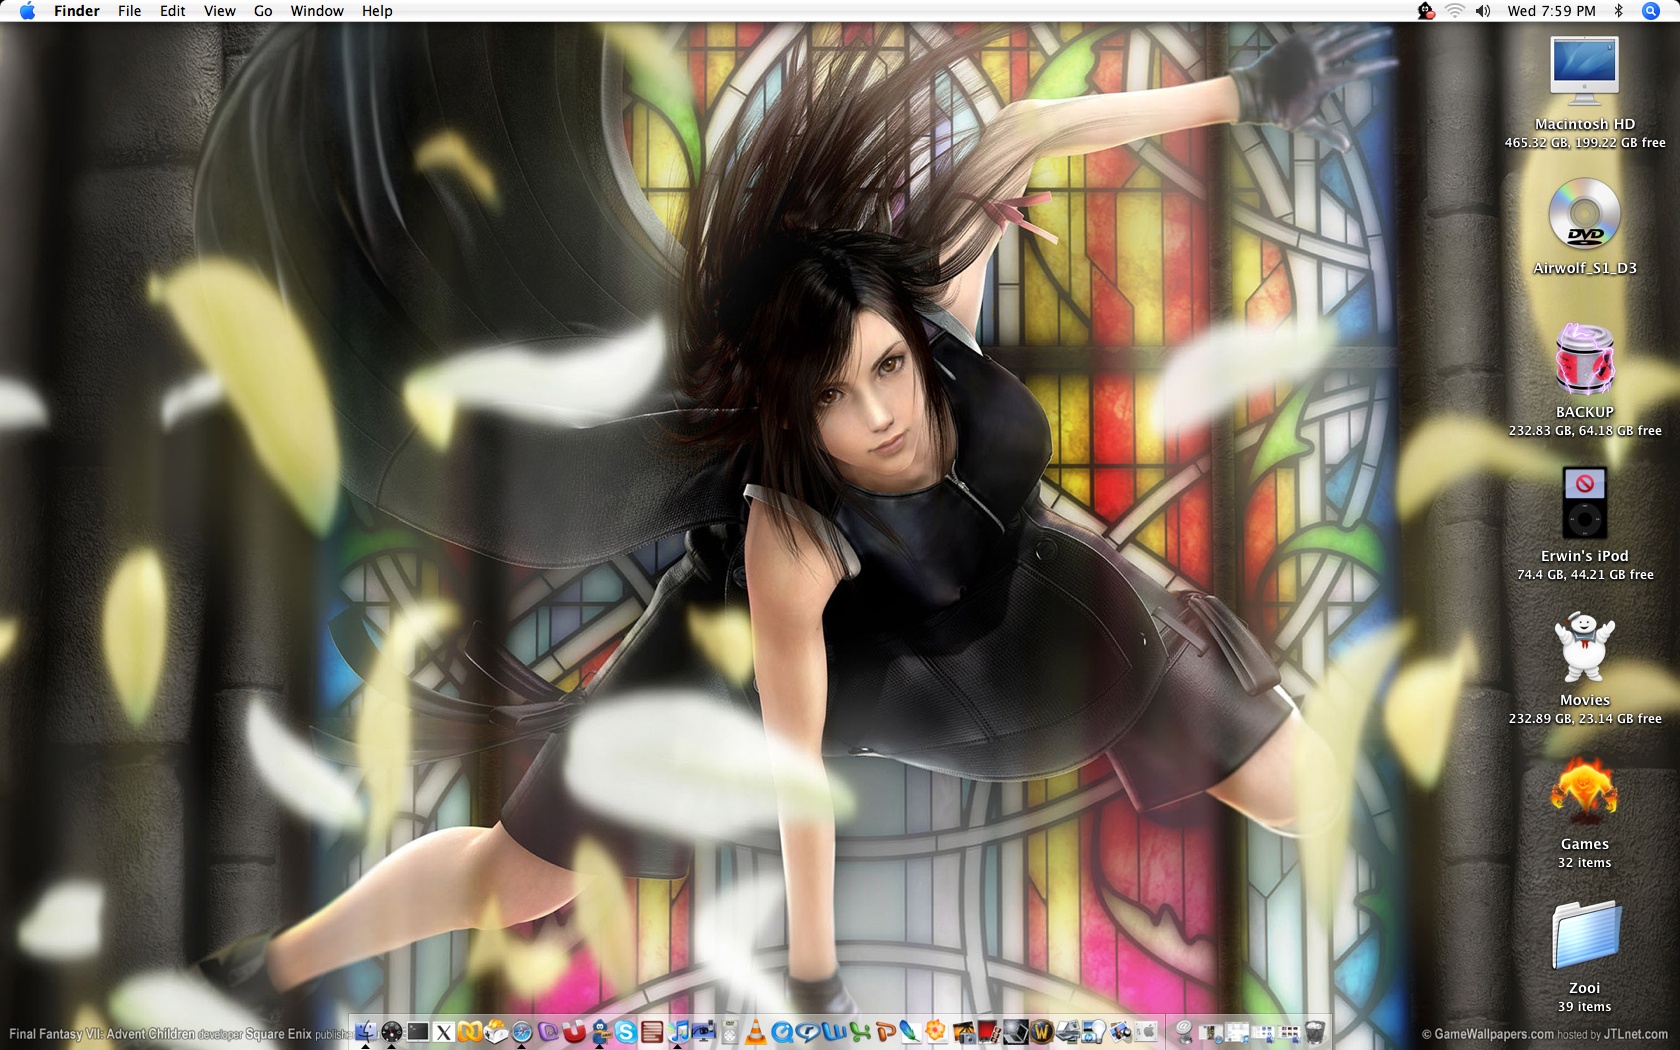The width and height of the screenshot is (1680, 1050).
Task: Launch Terminal from the Dock
Action: (418, 1031)
